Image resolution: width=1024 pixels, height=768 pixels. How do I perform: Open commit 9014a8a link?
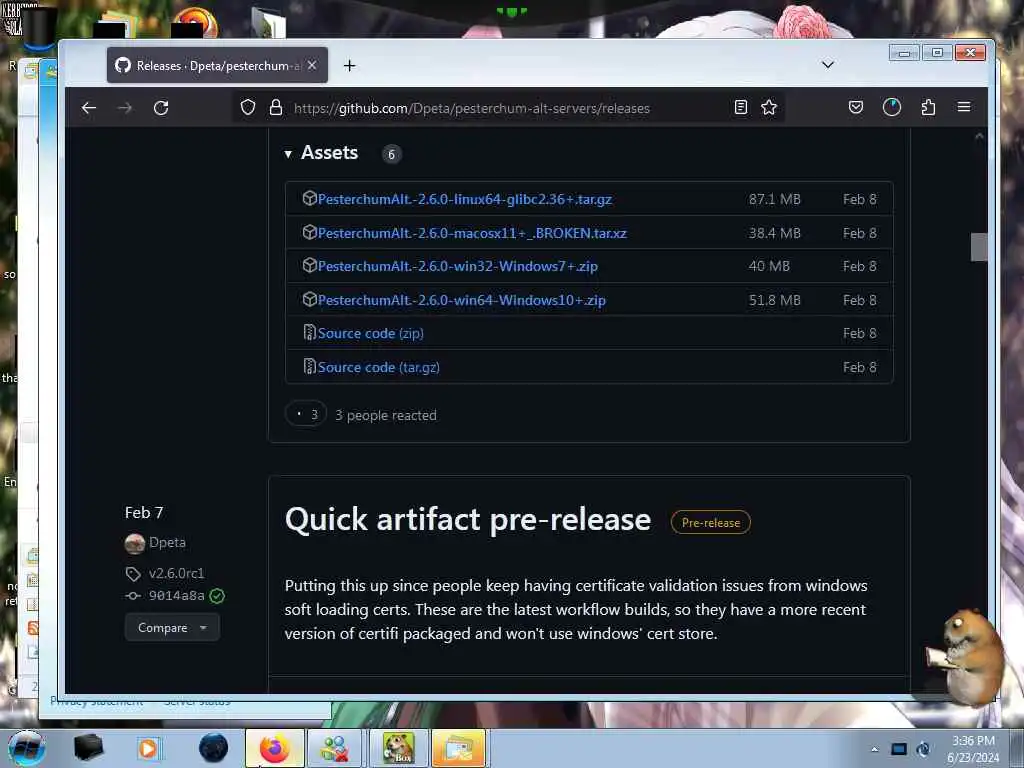pyautogui.click(x=176, y=596)
